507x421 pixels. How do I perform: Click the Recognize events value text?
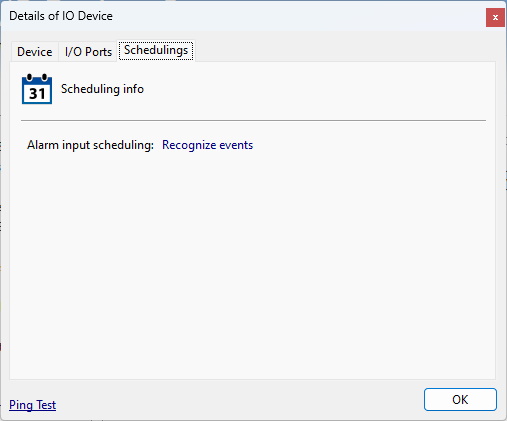pyautogui.click(x=207, y=145)
